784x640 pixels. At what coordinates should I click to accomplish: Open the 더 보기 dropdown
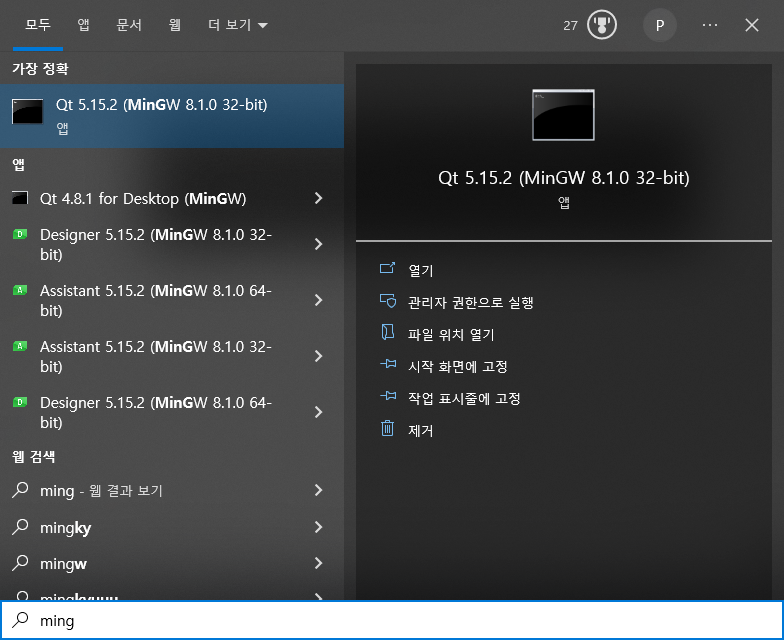238,25
